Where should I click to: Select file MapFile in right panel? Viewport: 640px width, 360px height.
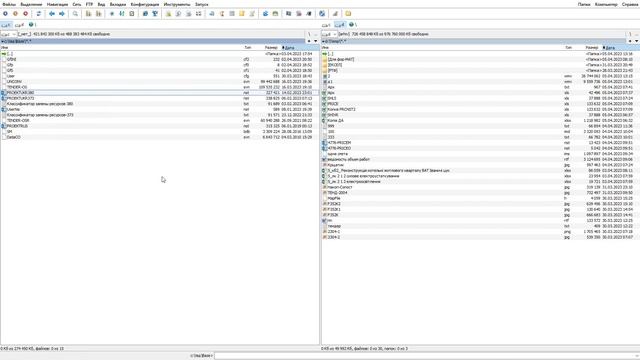(x=480, y=198)
